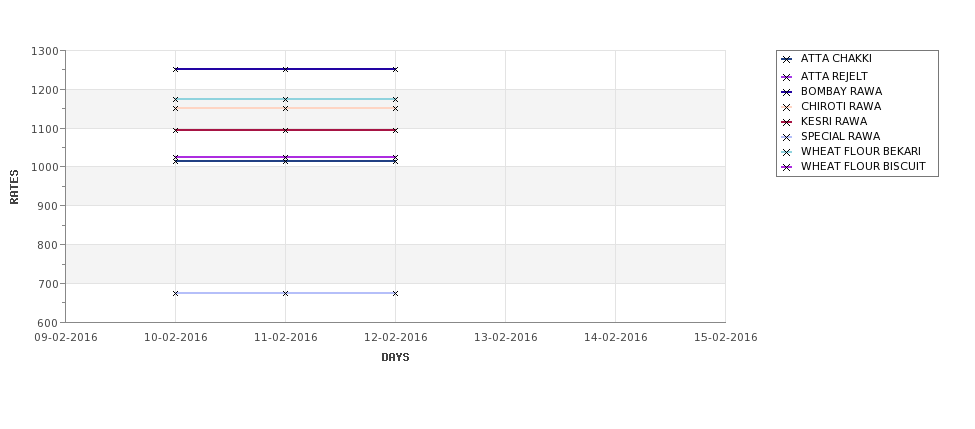Click the BOMBAY RAWA legend marker icon
Screen dimensions: 975x429
point(787,92)
